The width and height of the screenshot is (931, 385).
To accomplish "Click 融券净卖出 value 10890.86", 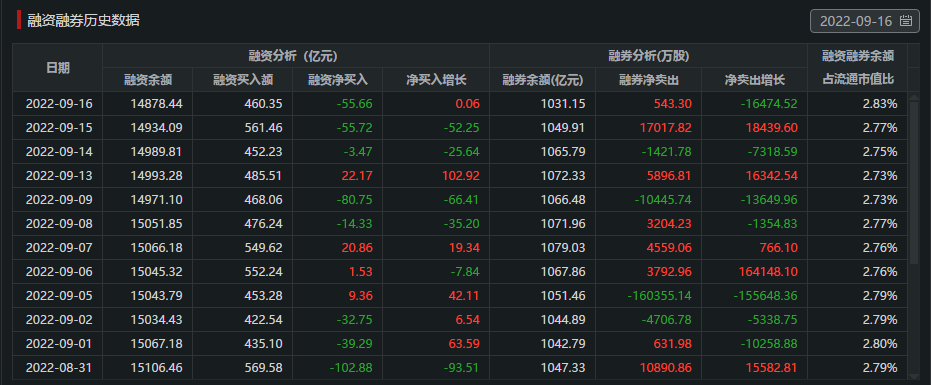I will point(666,368).
